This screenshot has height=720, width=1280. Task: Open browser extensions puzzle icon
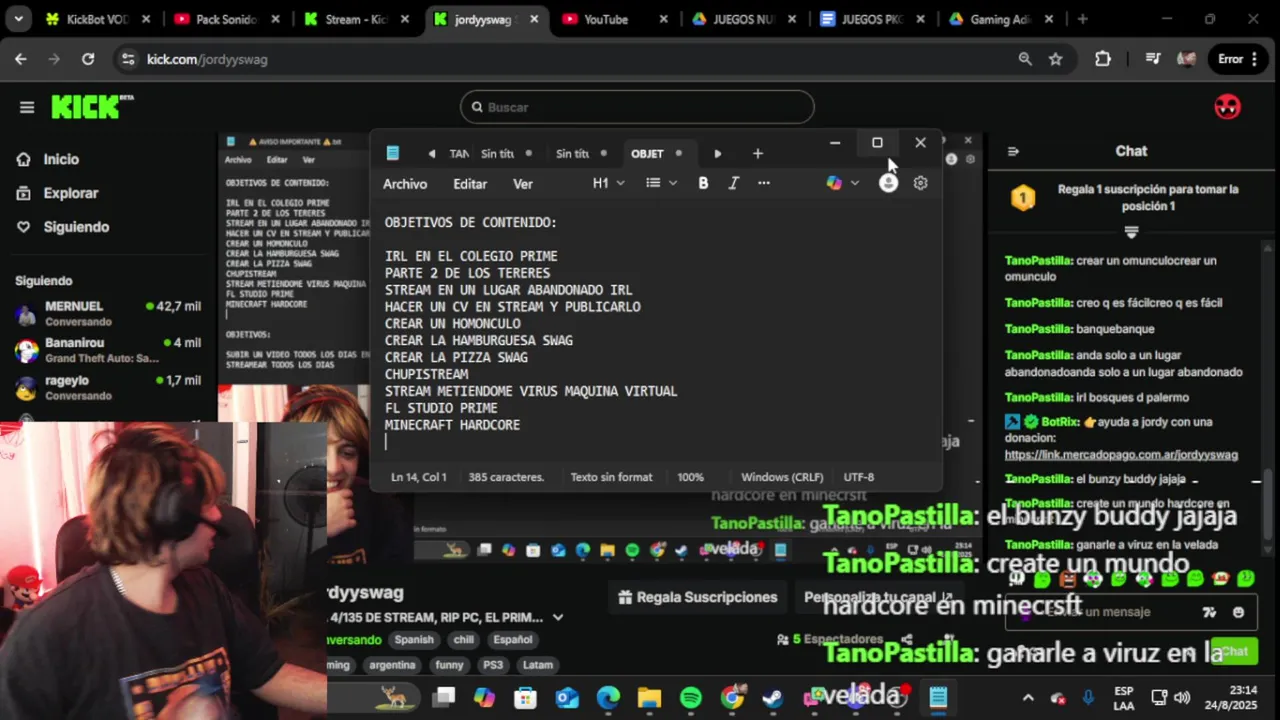coord(1103,59)
